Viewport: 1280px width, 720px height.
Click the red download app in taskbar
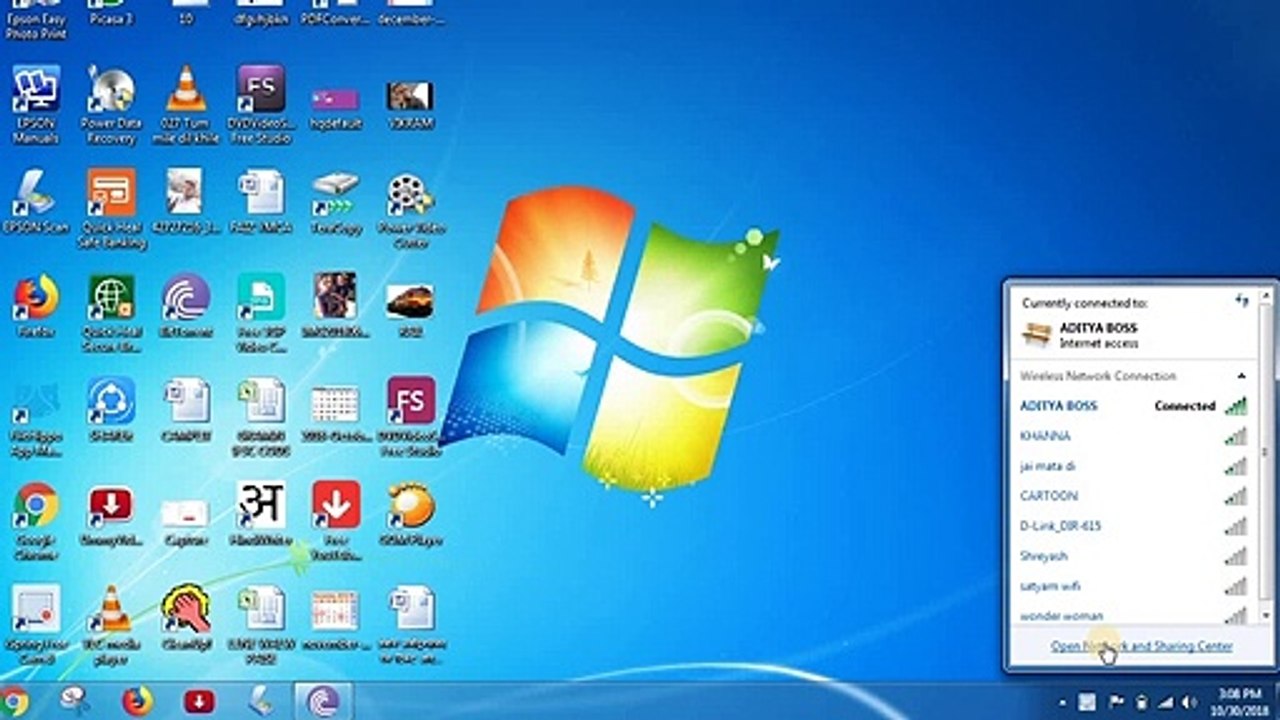[x=199, y=701]
